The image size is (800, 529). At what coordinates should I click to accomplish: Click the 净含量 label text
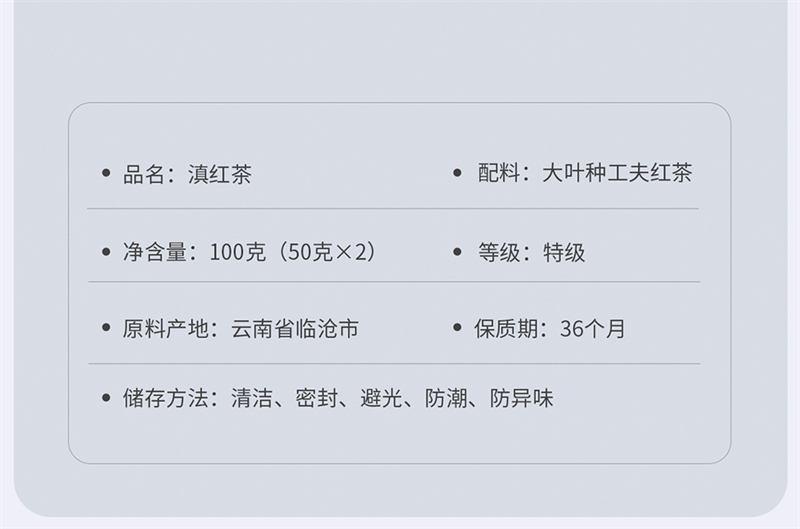pos(155,252)
